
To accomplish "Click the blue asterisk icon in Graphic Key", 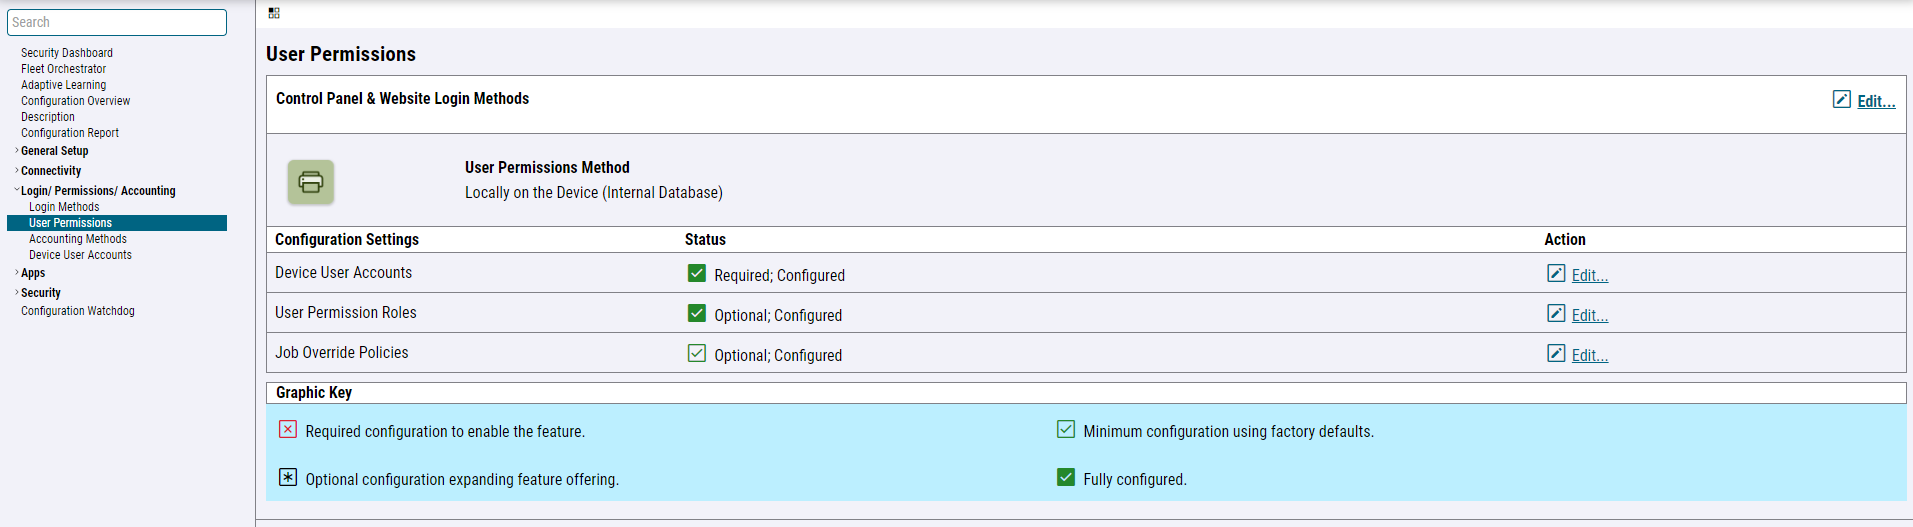I will click(288, 477).
